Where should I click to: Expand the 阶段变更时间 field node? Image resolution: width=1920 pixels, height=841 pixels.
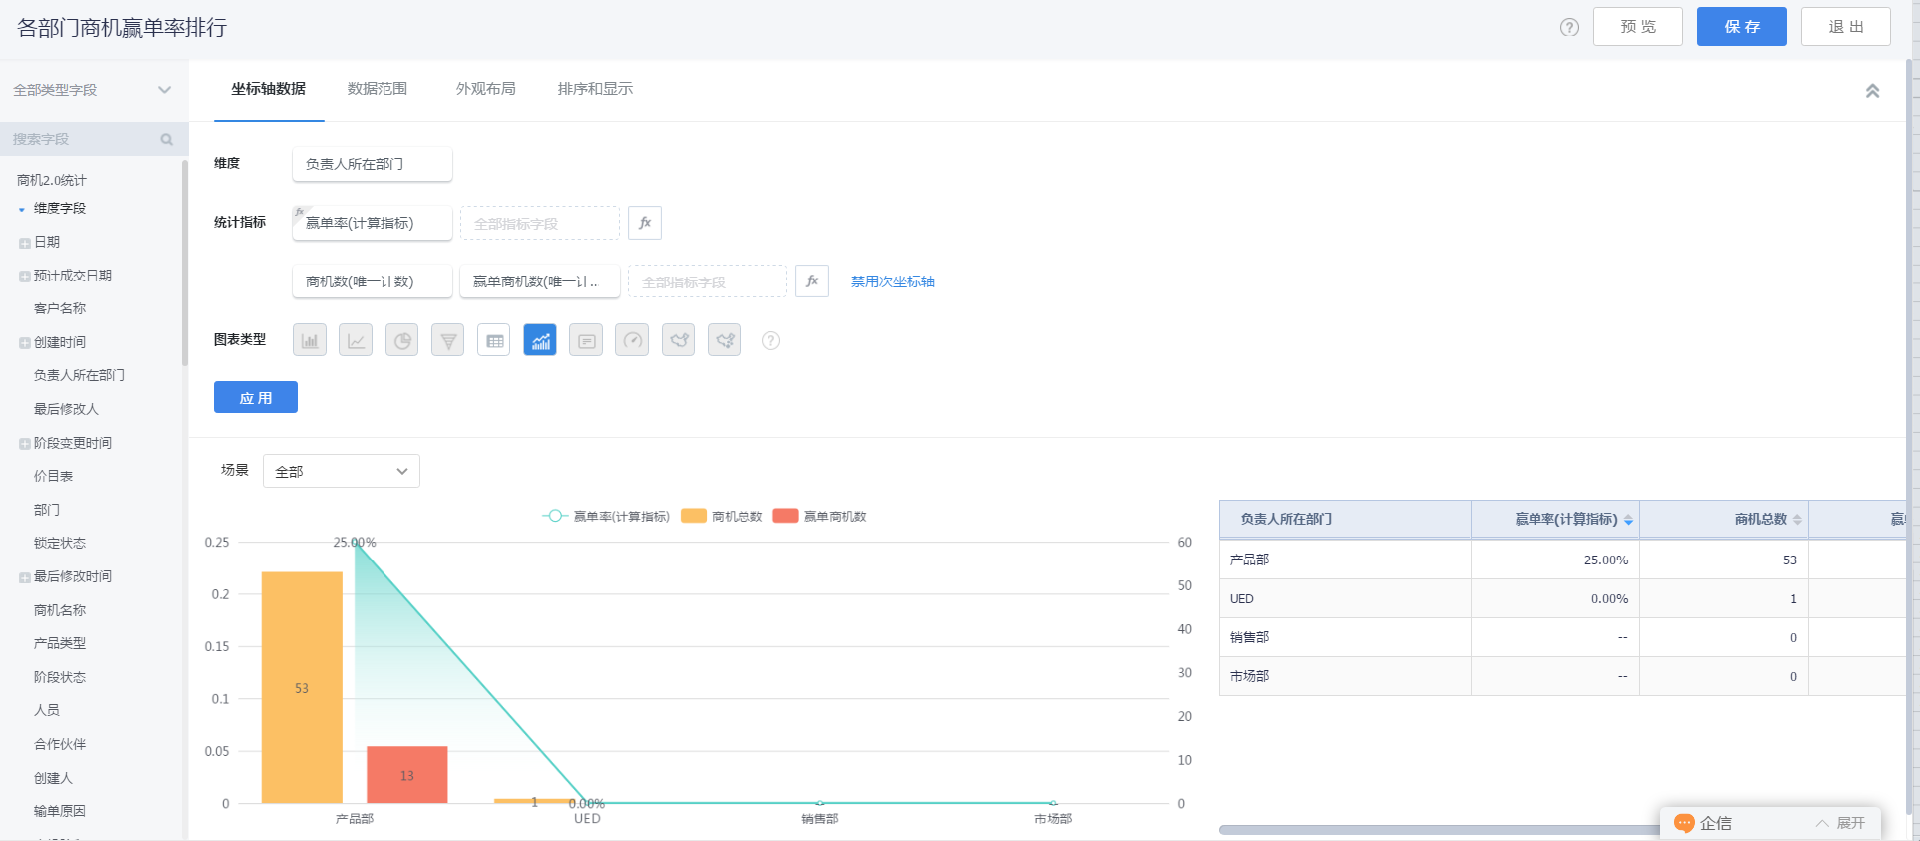[24, 444]
